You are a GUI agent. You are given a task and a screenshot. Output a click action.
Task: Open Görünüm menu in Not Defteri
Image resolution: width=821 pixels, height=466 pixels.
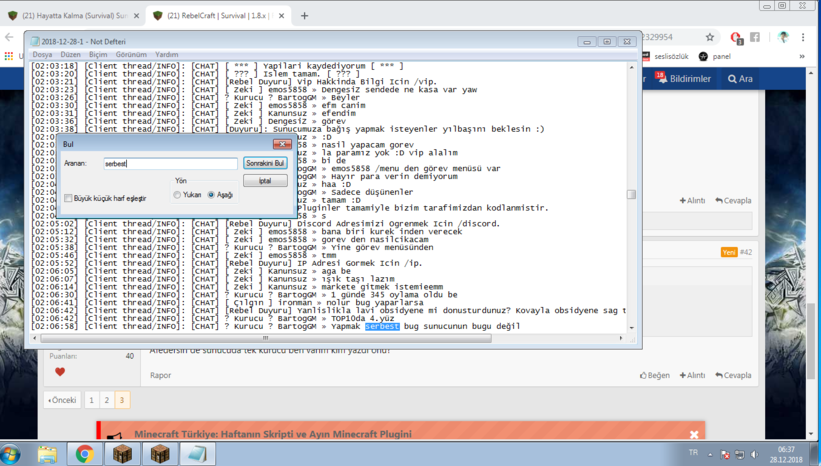[x=131, y=54]
